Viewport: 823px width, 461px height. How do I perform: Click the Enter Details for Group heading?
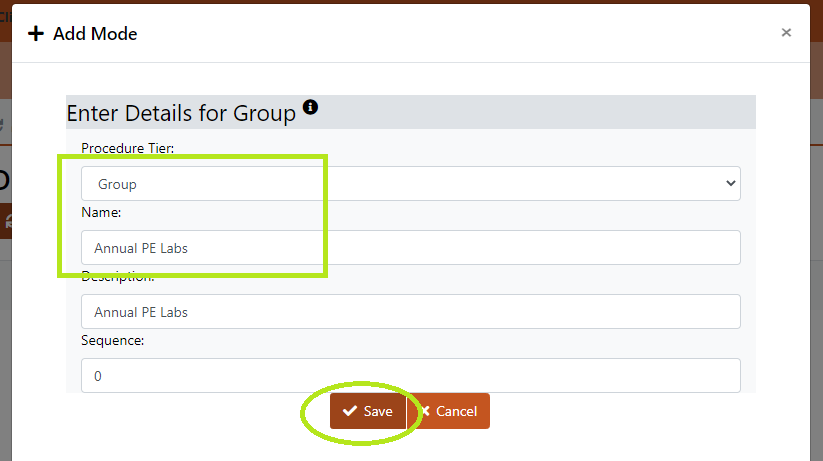click(181, 113)
